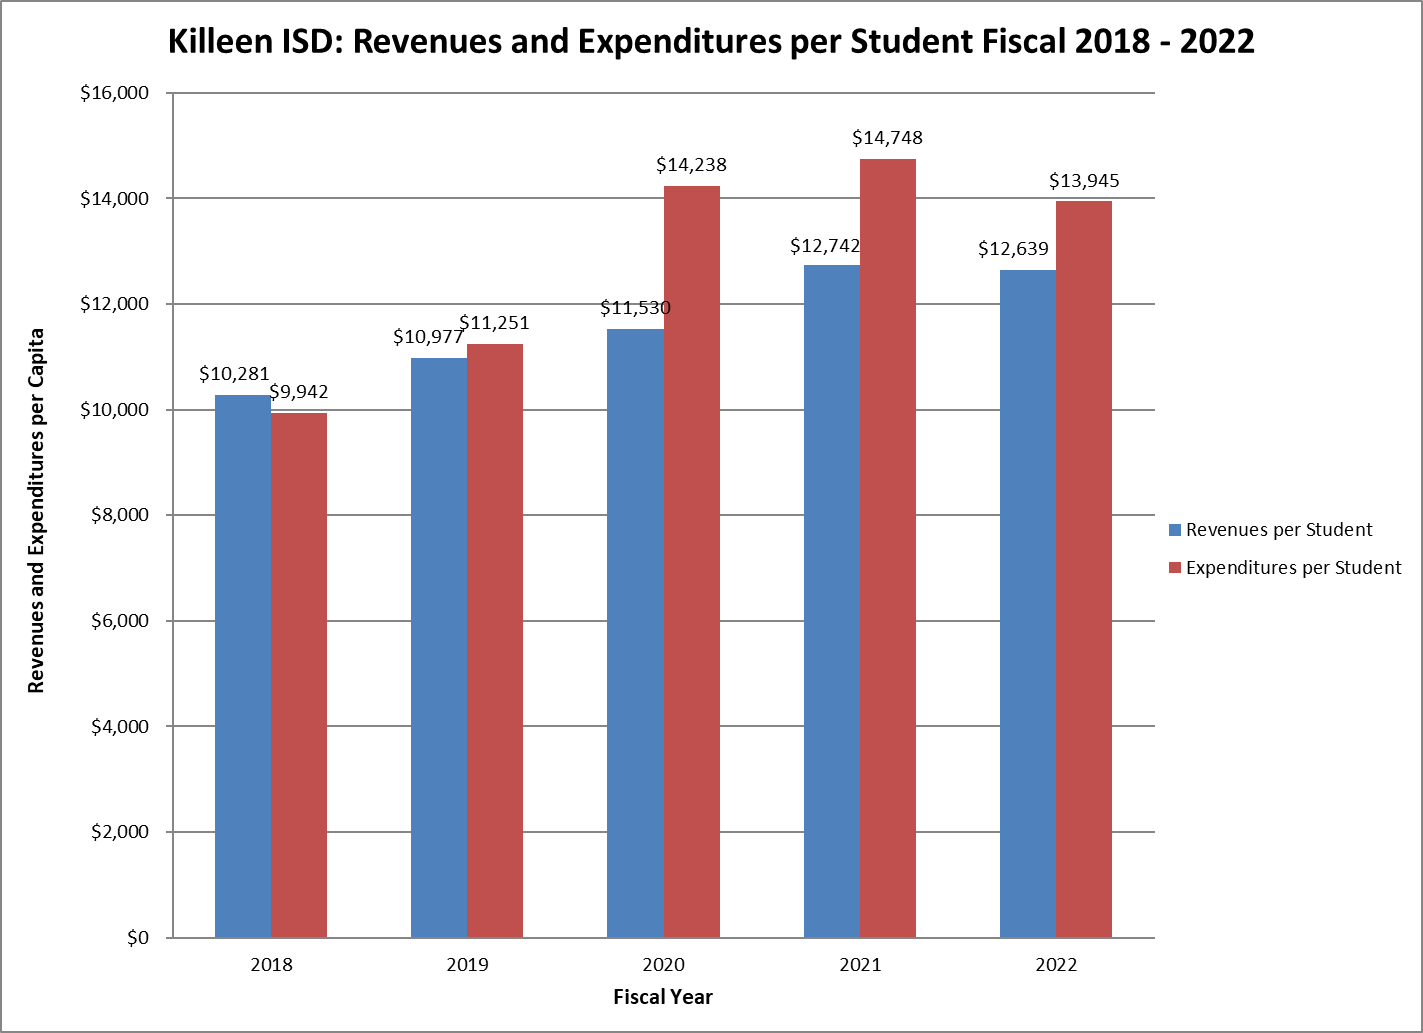Select the $10,977 data label
1423x1033 pixels.
[428, 337]
